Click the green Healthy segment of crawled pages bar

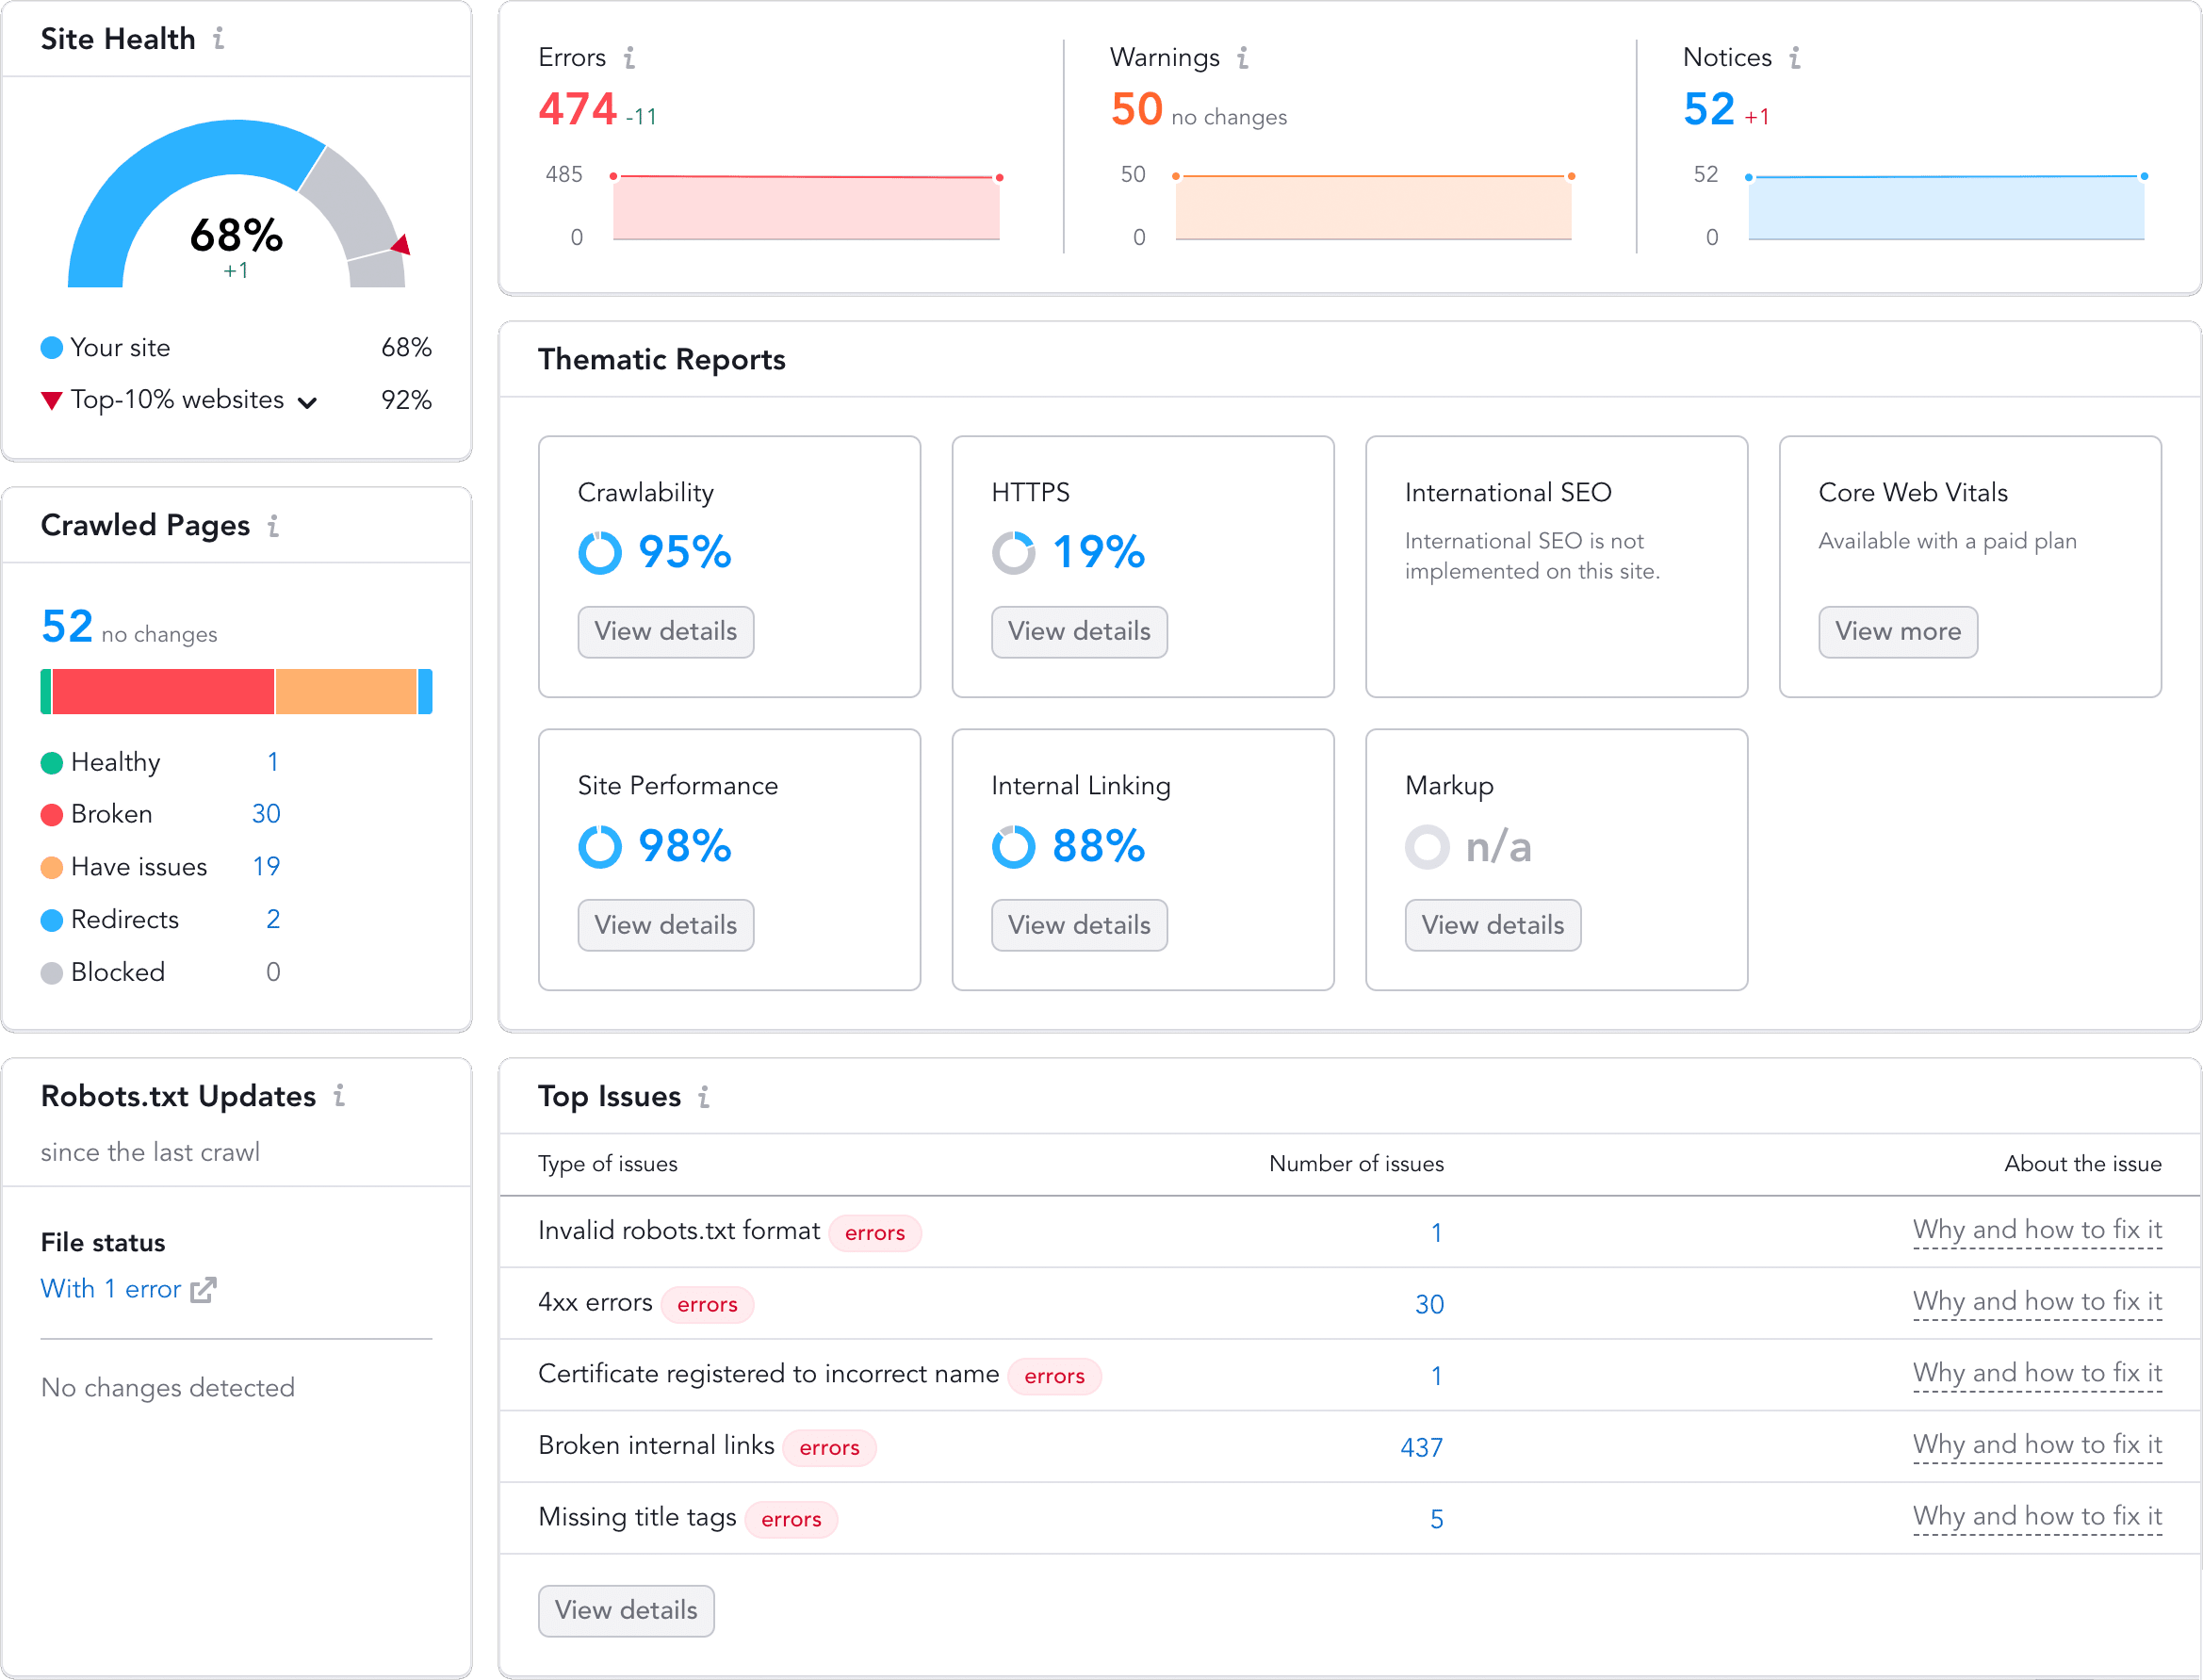pyautogui.click(x=45, y=692)
